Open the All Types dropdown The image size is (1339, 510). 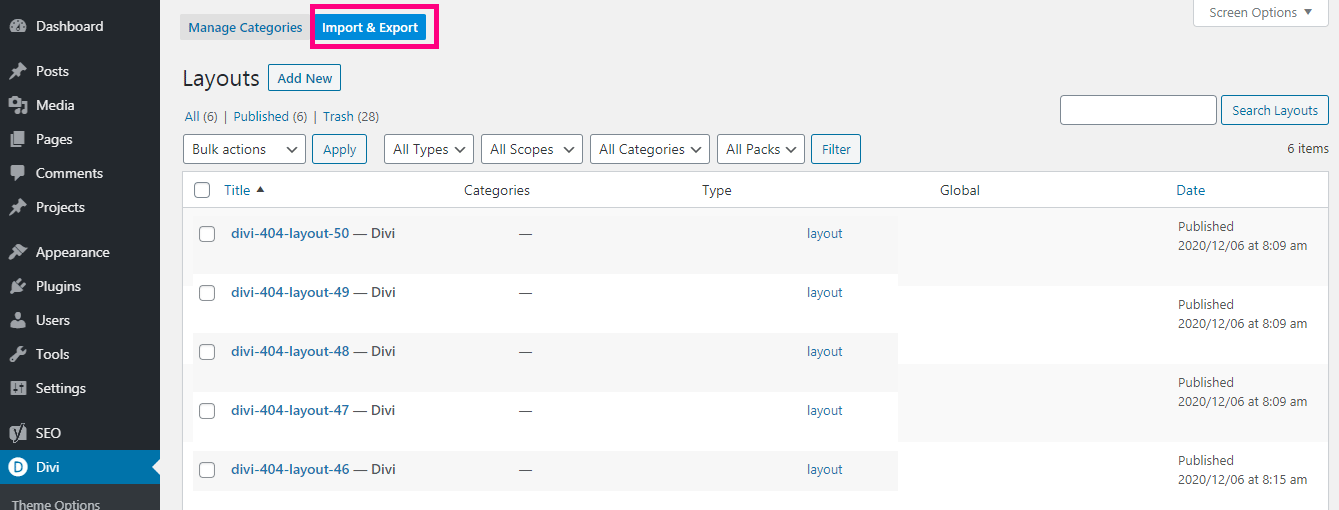click(429, 149)
